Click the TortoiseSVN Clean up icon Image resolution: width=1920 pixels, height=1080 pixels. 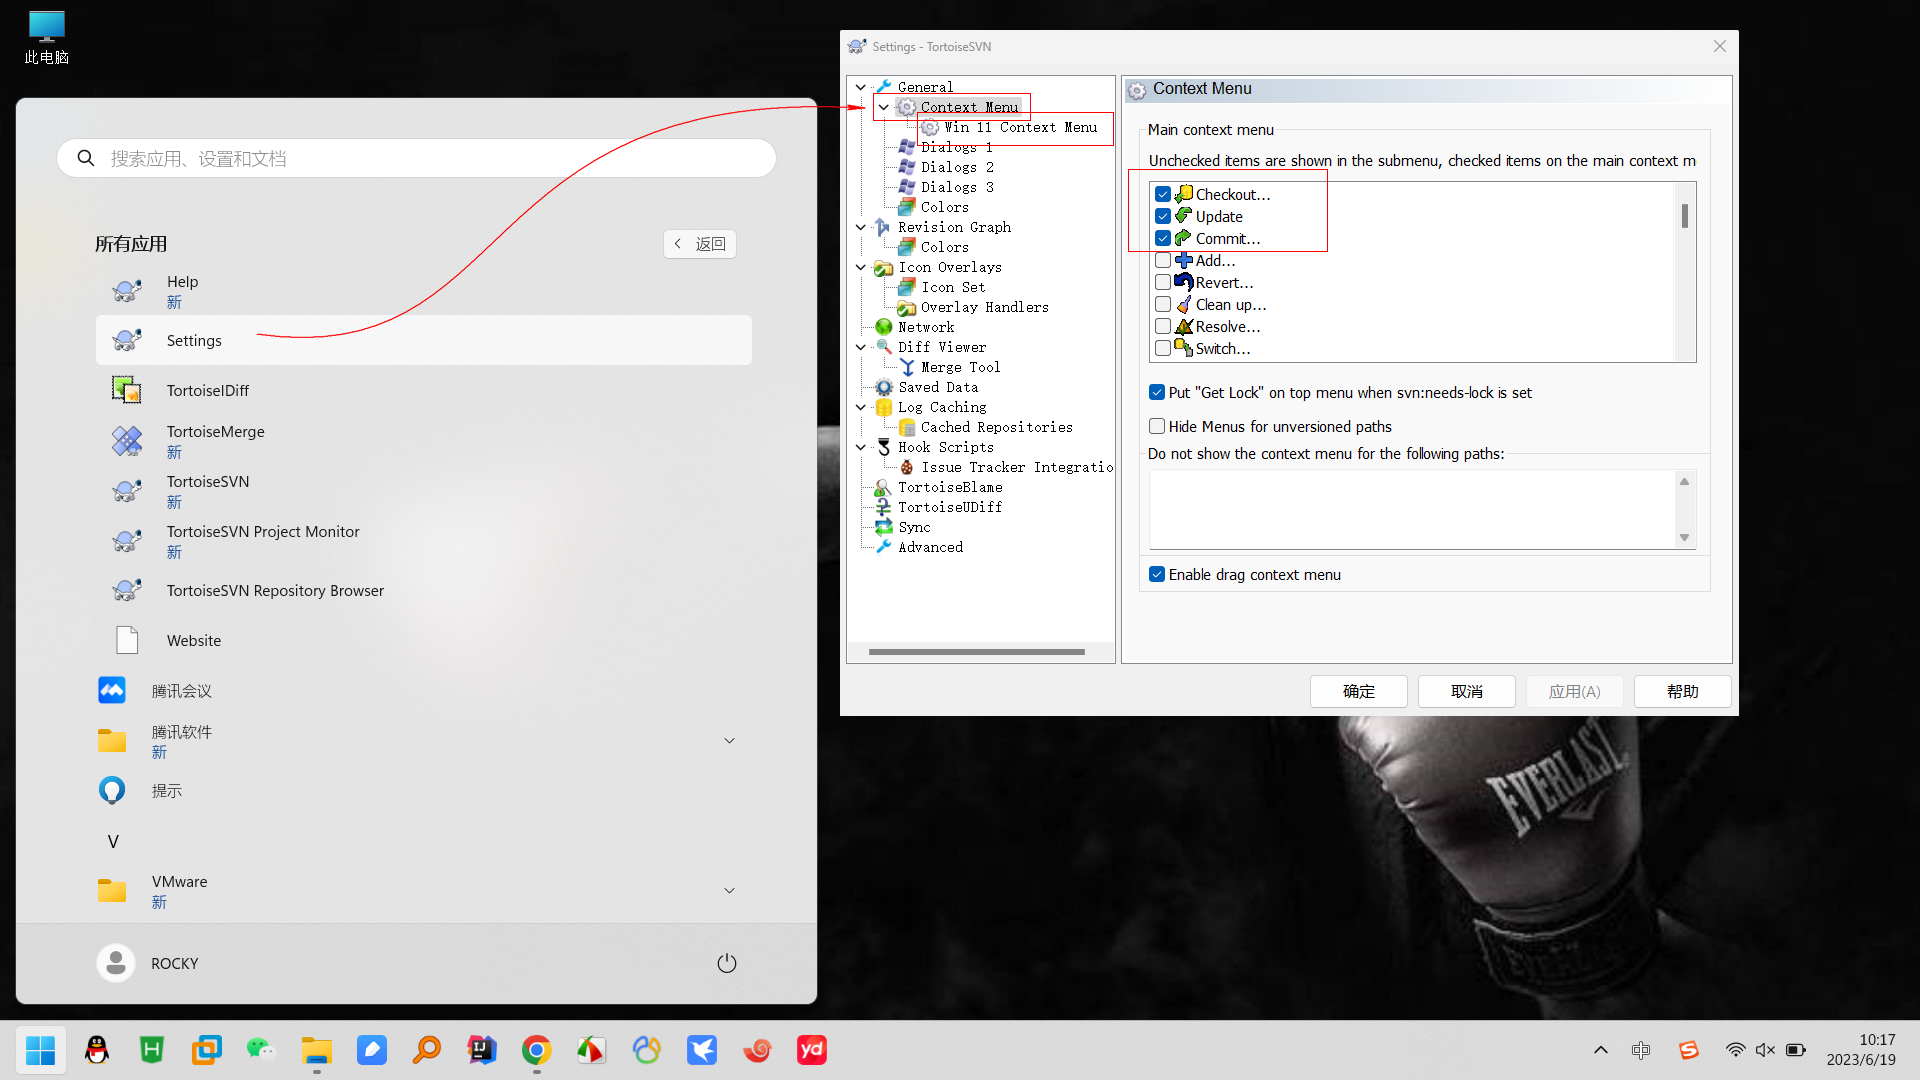[x=1183, y=303]
